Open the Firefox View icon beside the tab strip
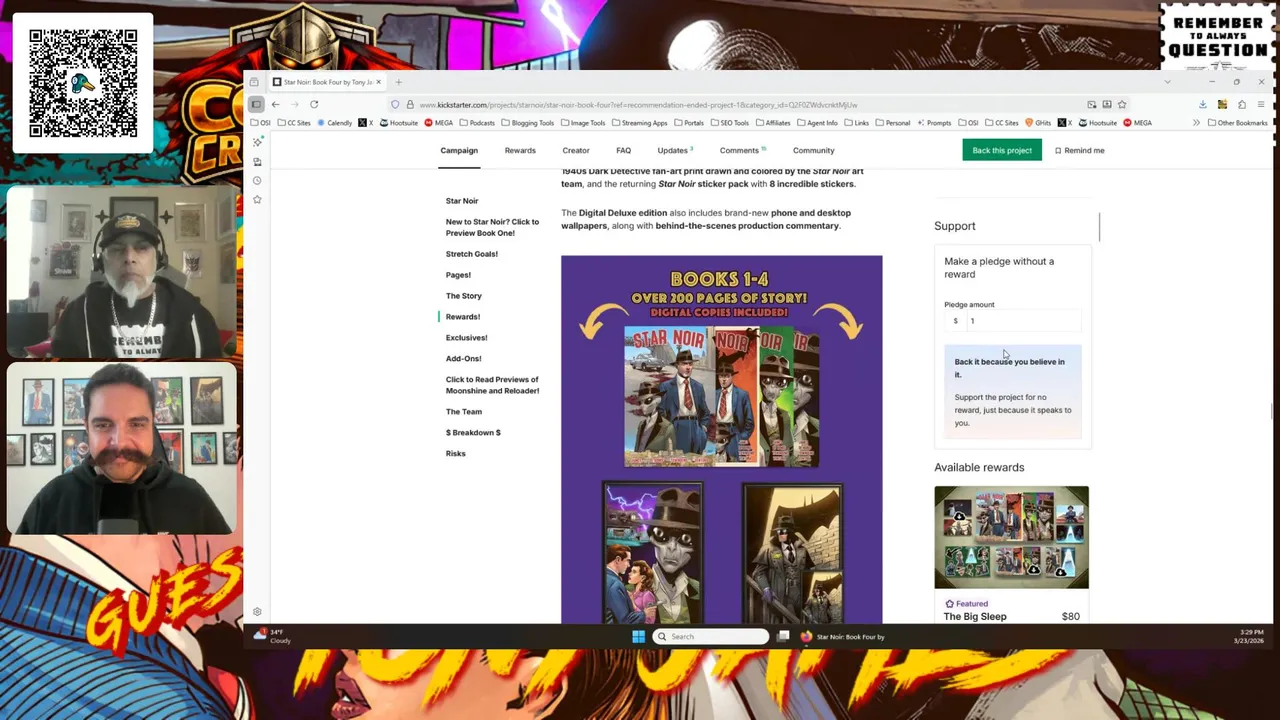Viewport: 1280px width, 720px height. 255,82
